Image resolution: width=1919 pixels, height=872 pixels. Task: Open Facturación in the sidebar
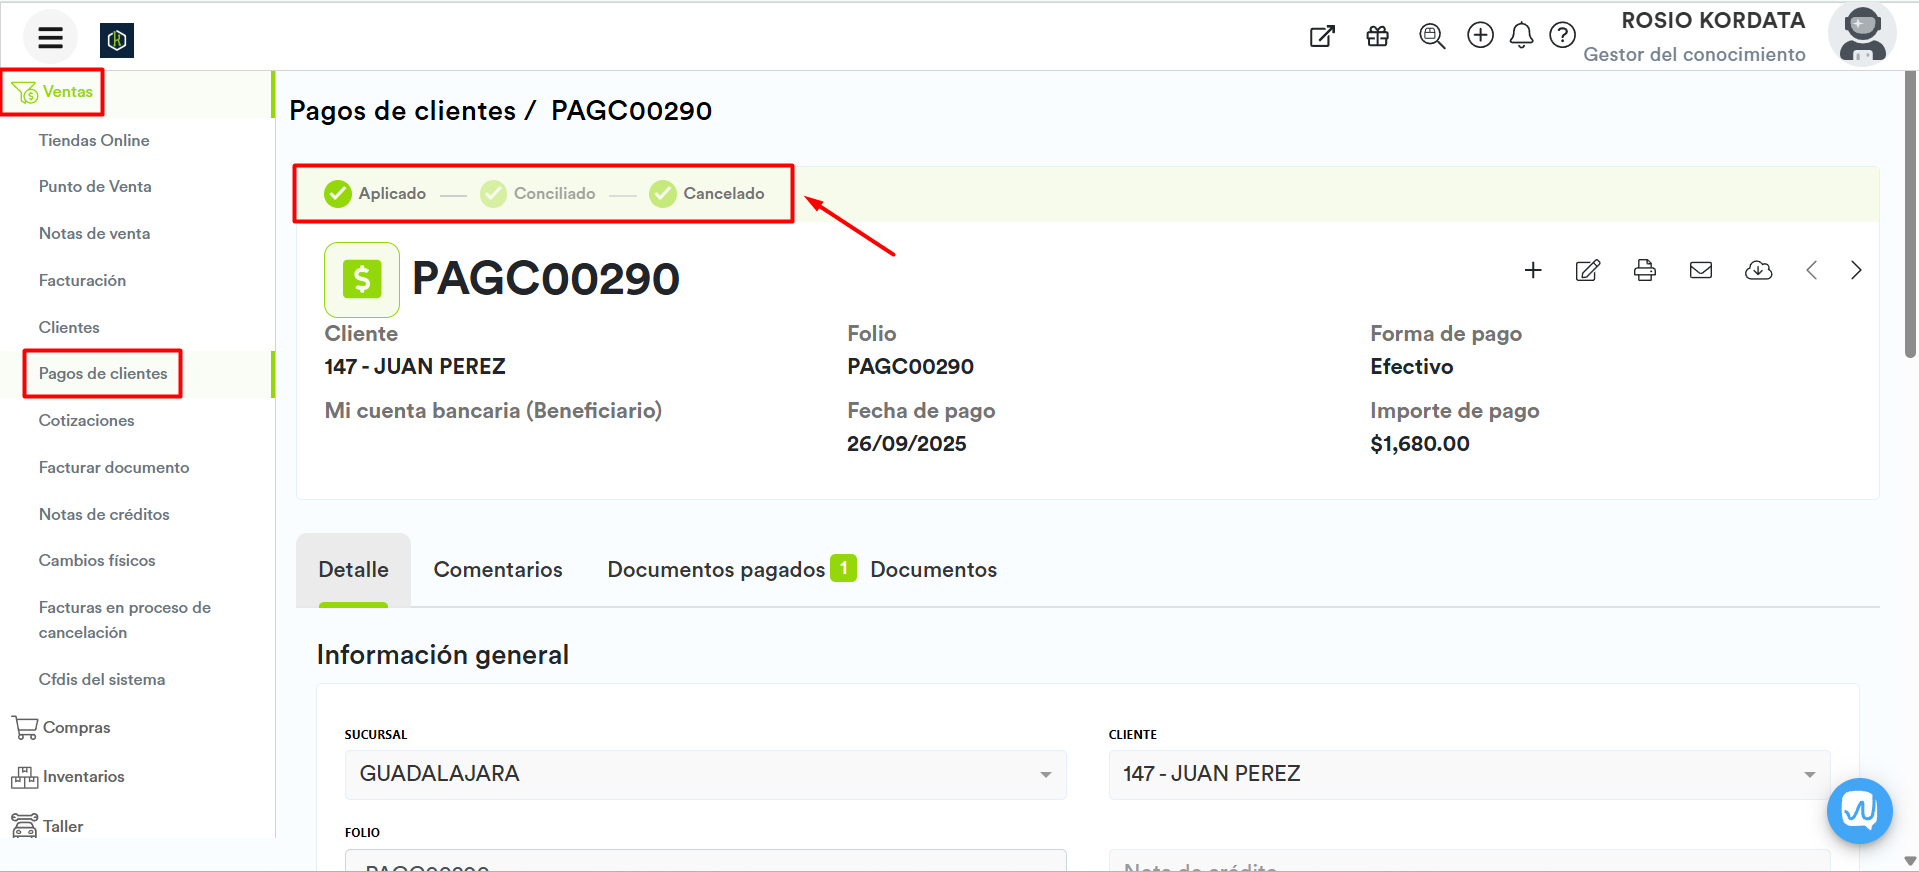pyautogui.click(x=82, y=281)
